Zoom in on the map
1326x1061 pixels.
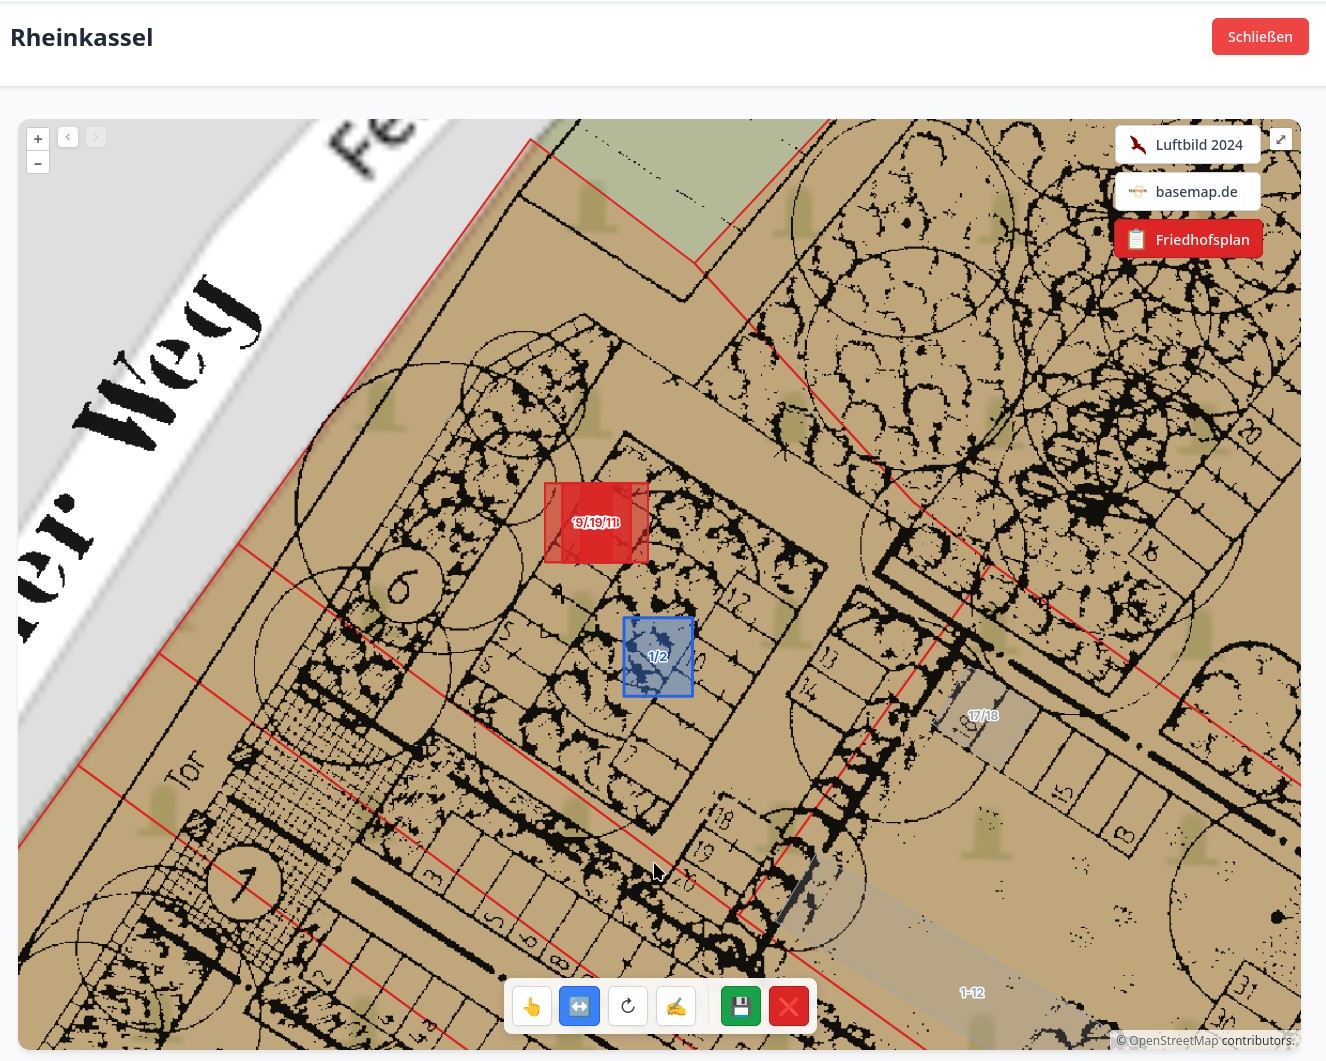point(38,139)
